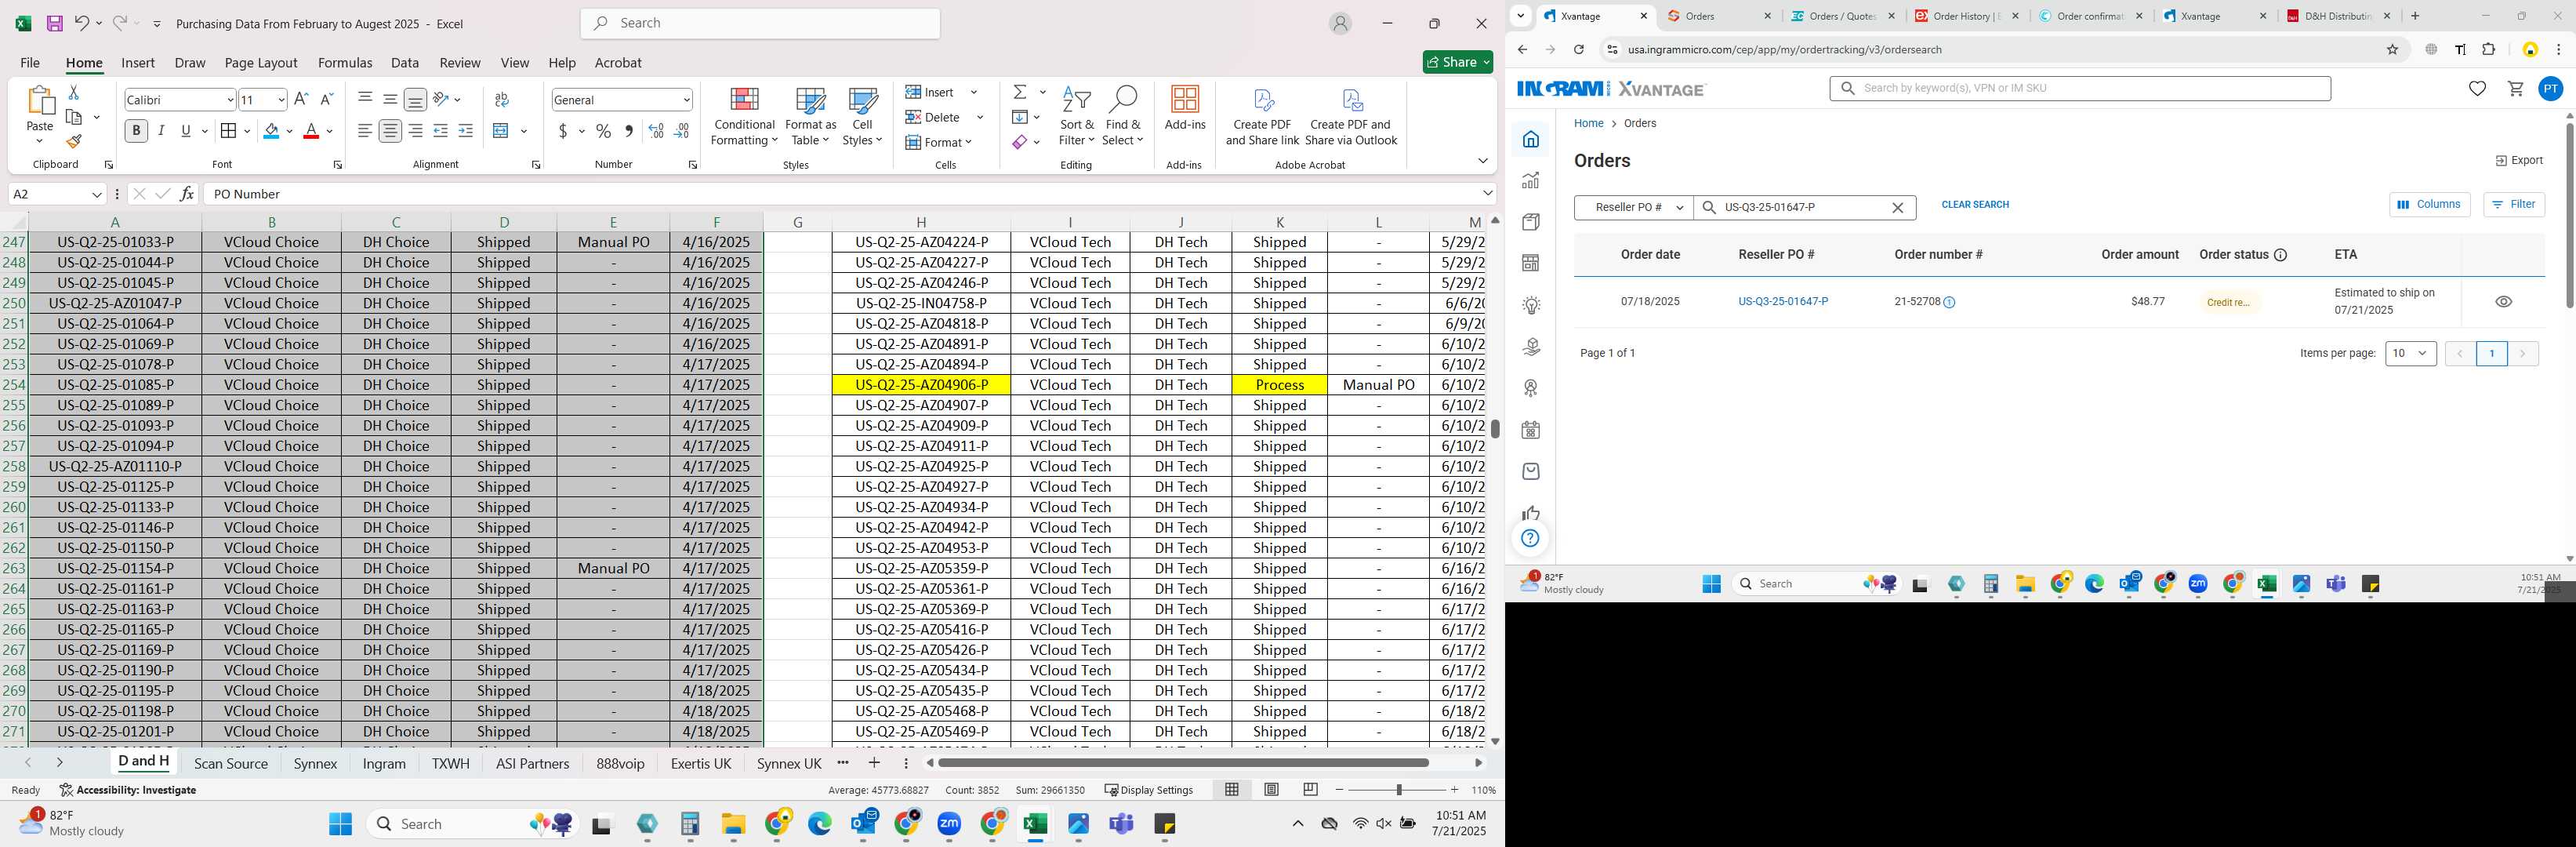
Task: Open Conditional Formatting
Action: point(744,116)
